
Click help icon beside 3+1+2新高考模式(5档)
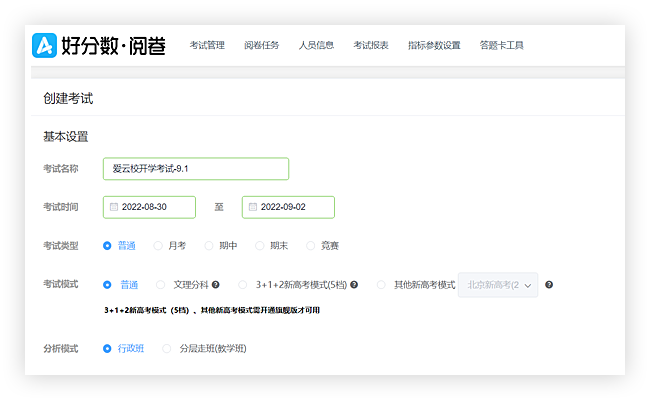354,285
